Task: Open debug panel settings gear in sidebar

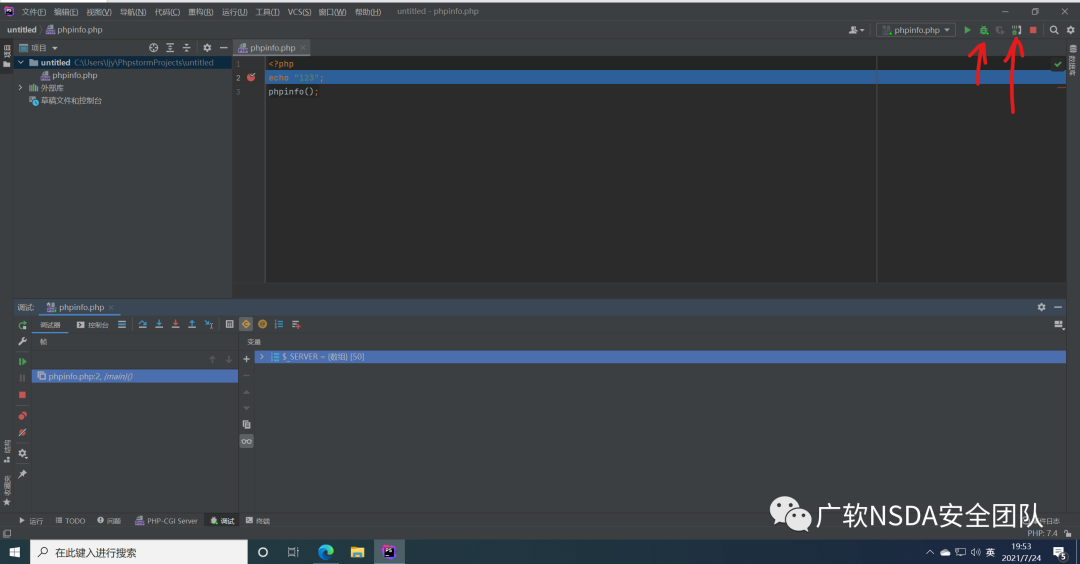Action: (23, 453)
